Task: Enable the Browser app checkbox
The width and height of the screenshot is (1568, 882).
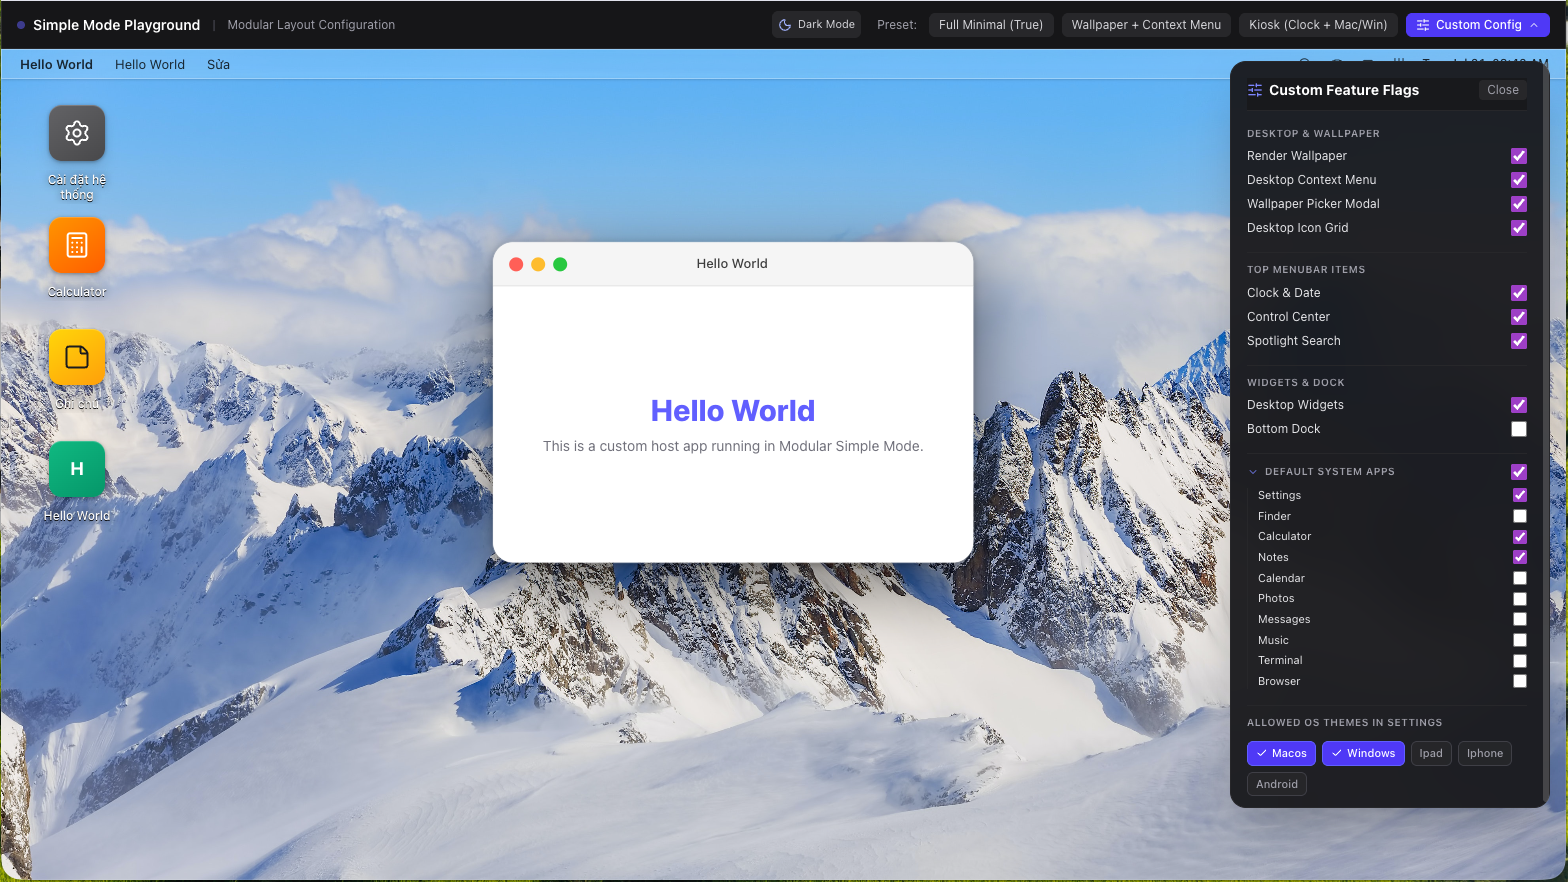Action: click(1520, 681)
